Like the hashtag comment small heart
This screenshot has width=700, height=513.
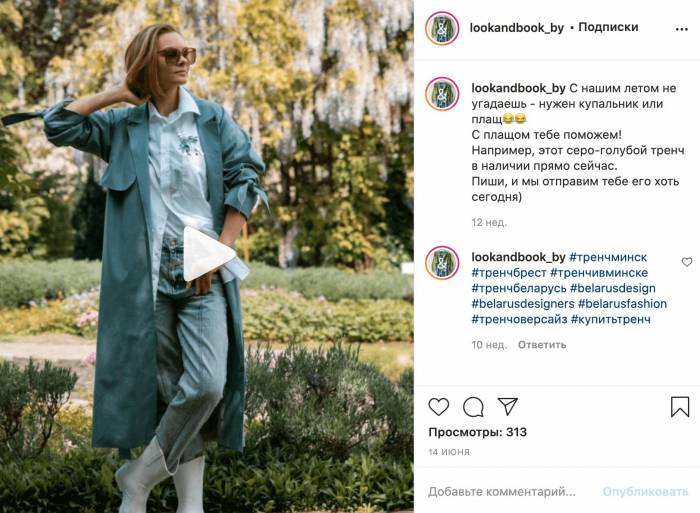687,262
